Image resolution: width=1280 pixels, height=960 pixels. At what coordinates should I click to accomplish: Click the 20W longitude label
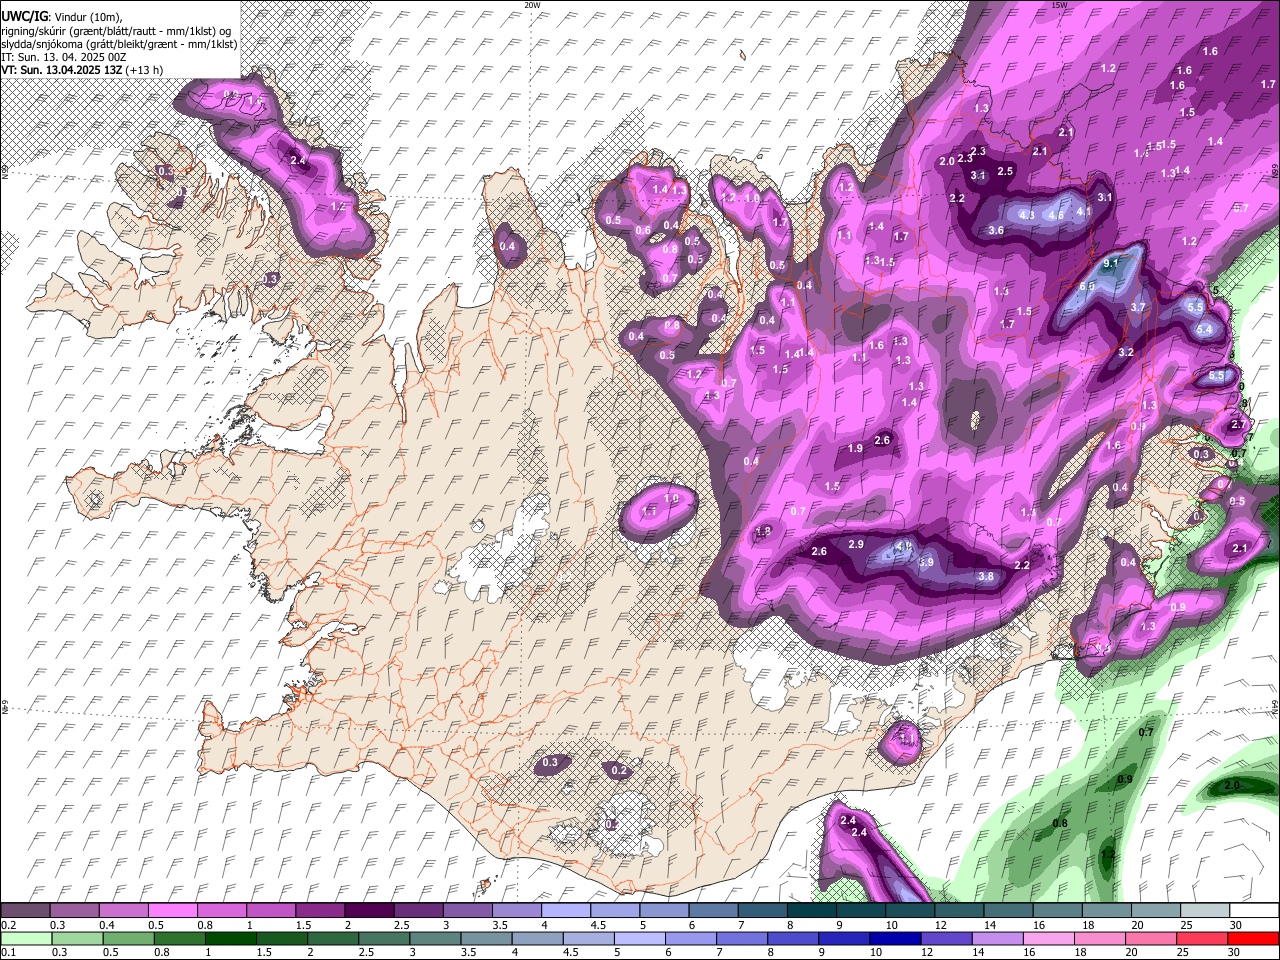(x=532, y=4)
